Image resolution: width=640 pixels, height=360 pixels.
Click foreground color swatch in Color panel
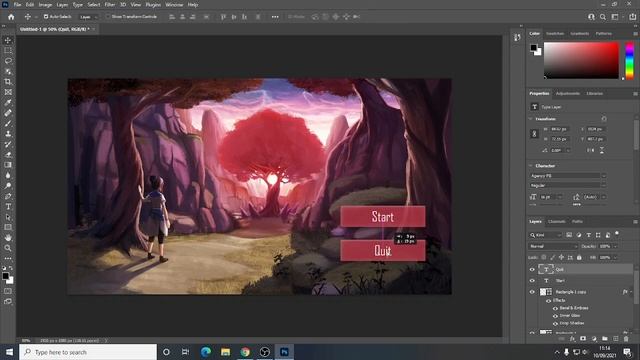pyautogui.click(x=533, y=47)
